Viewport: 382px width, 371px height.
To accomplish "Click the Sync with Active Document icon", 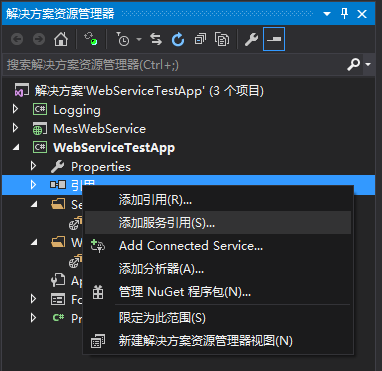I will tap(156, 40).
